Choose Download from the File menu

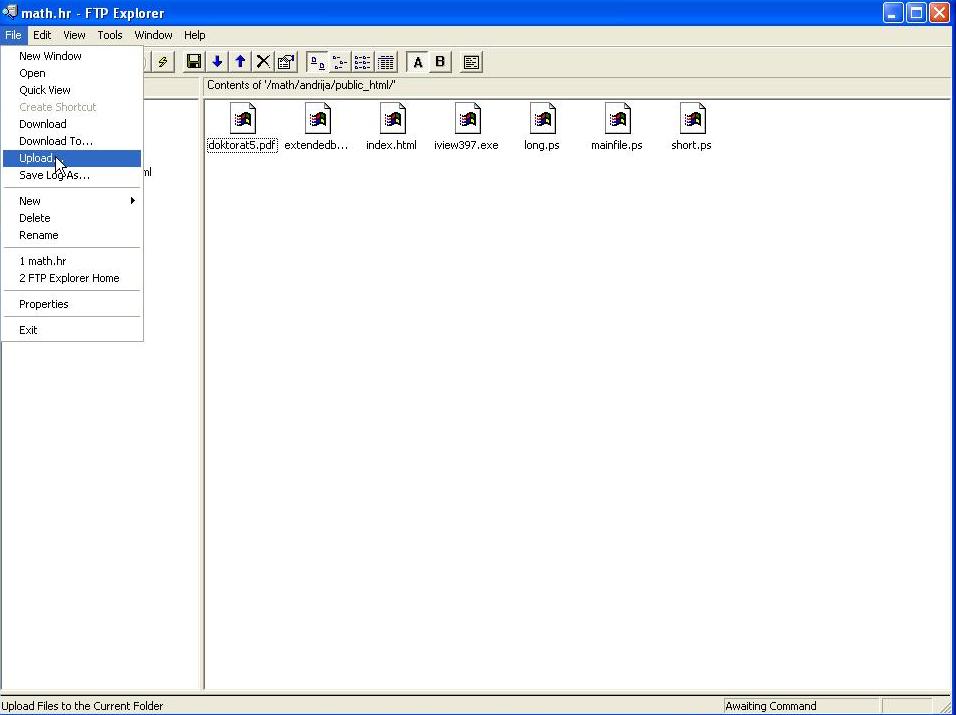tap(72, 124)
